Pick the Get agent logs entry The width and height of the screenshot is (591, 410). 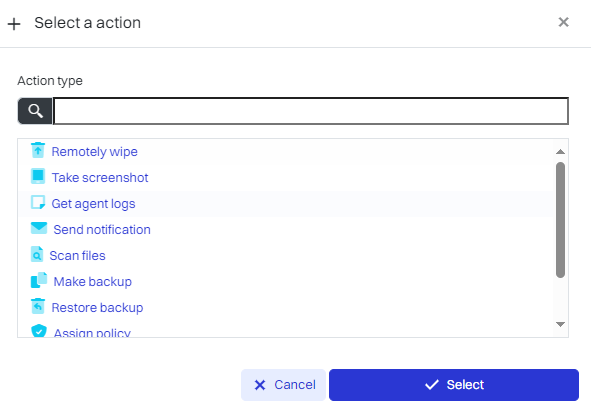[x=93, y=204]
